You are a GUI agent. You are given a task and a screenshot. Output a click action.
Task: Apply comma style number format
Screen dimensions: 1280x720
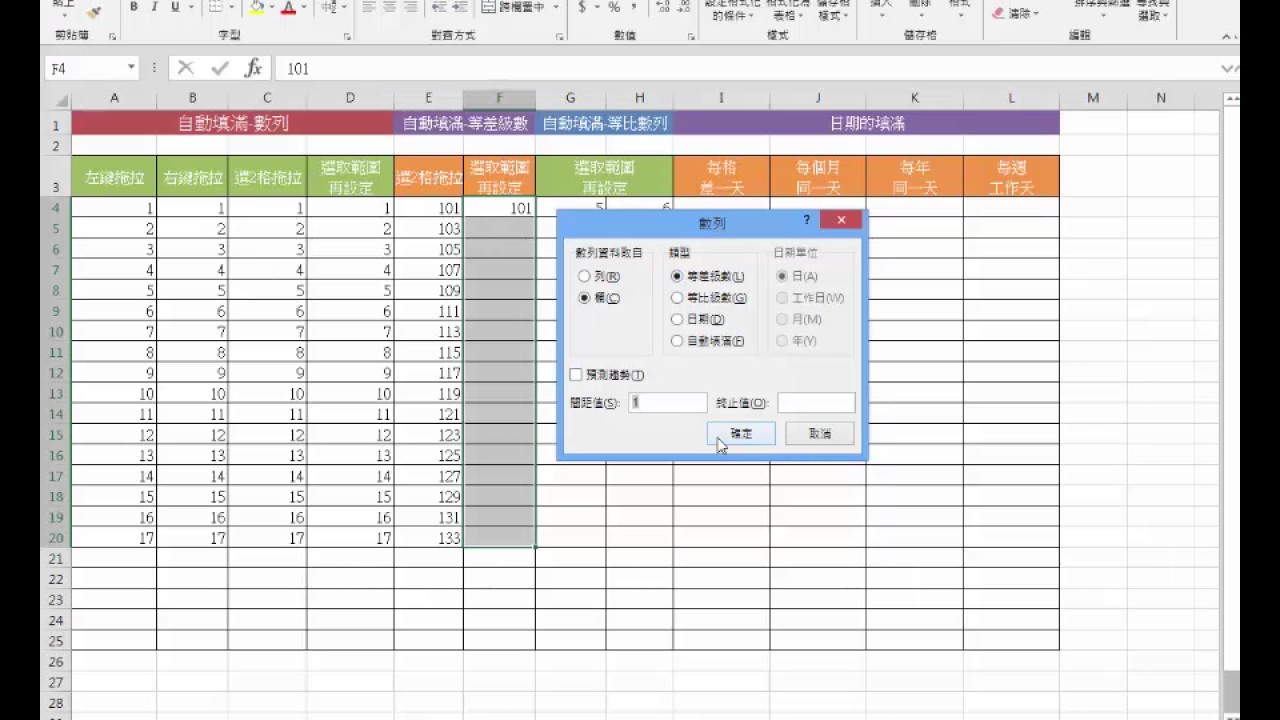click(635, 7)
